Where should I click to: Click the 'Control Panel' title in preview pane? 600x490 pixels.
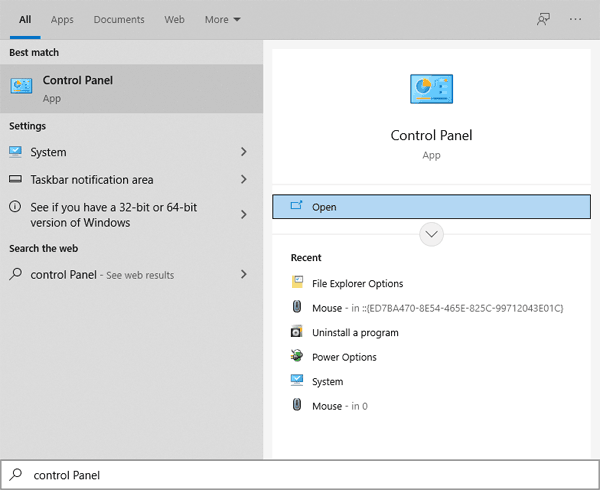pyautogui.click(x=431, y=135)
